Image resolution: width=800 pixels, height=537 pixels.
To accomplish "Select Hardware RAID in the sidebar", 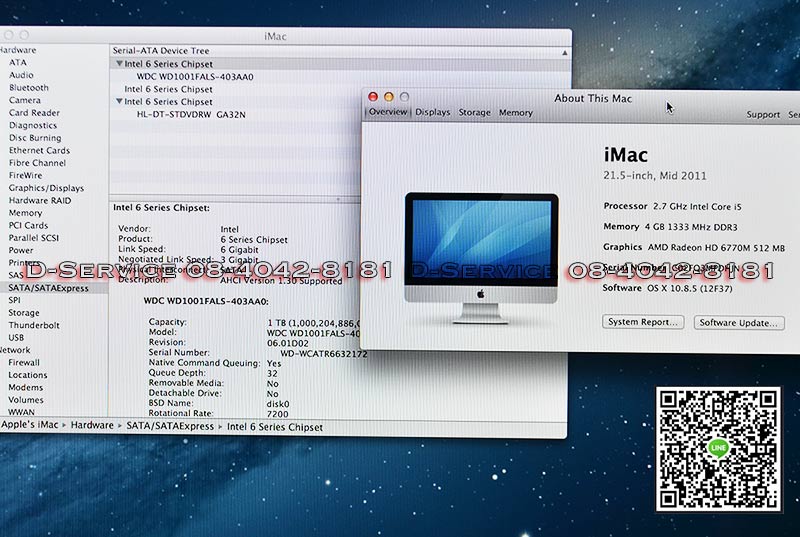I will click(40, 200).
